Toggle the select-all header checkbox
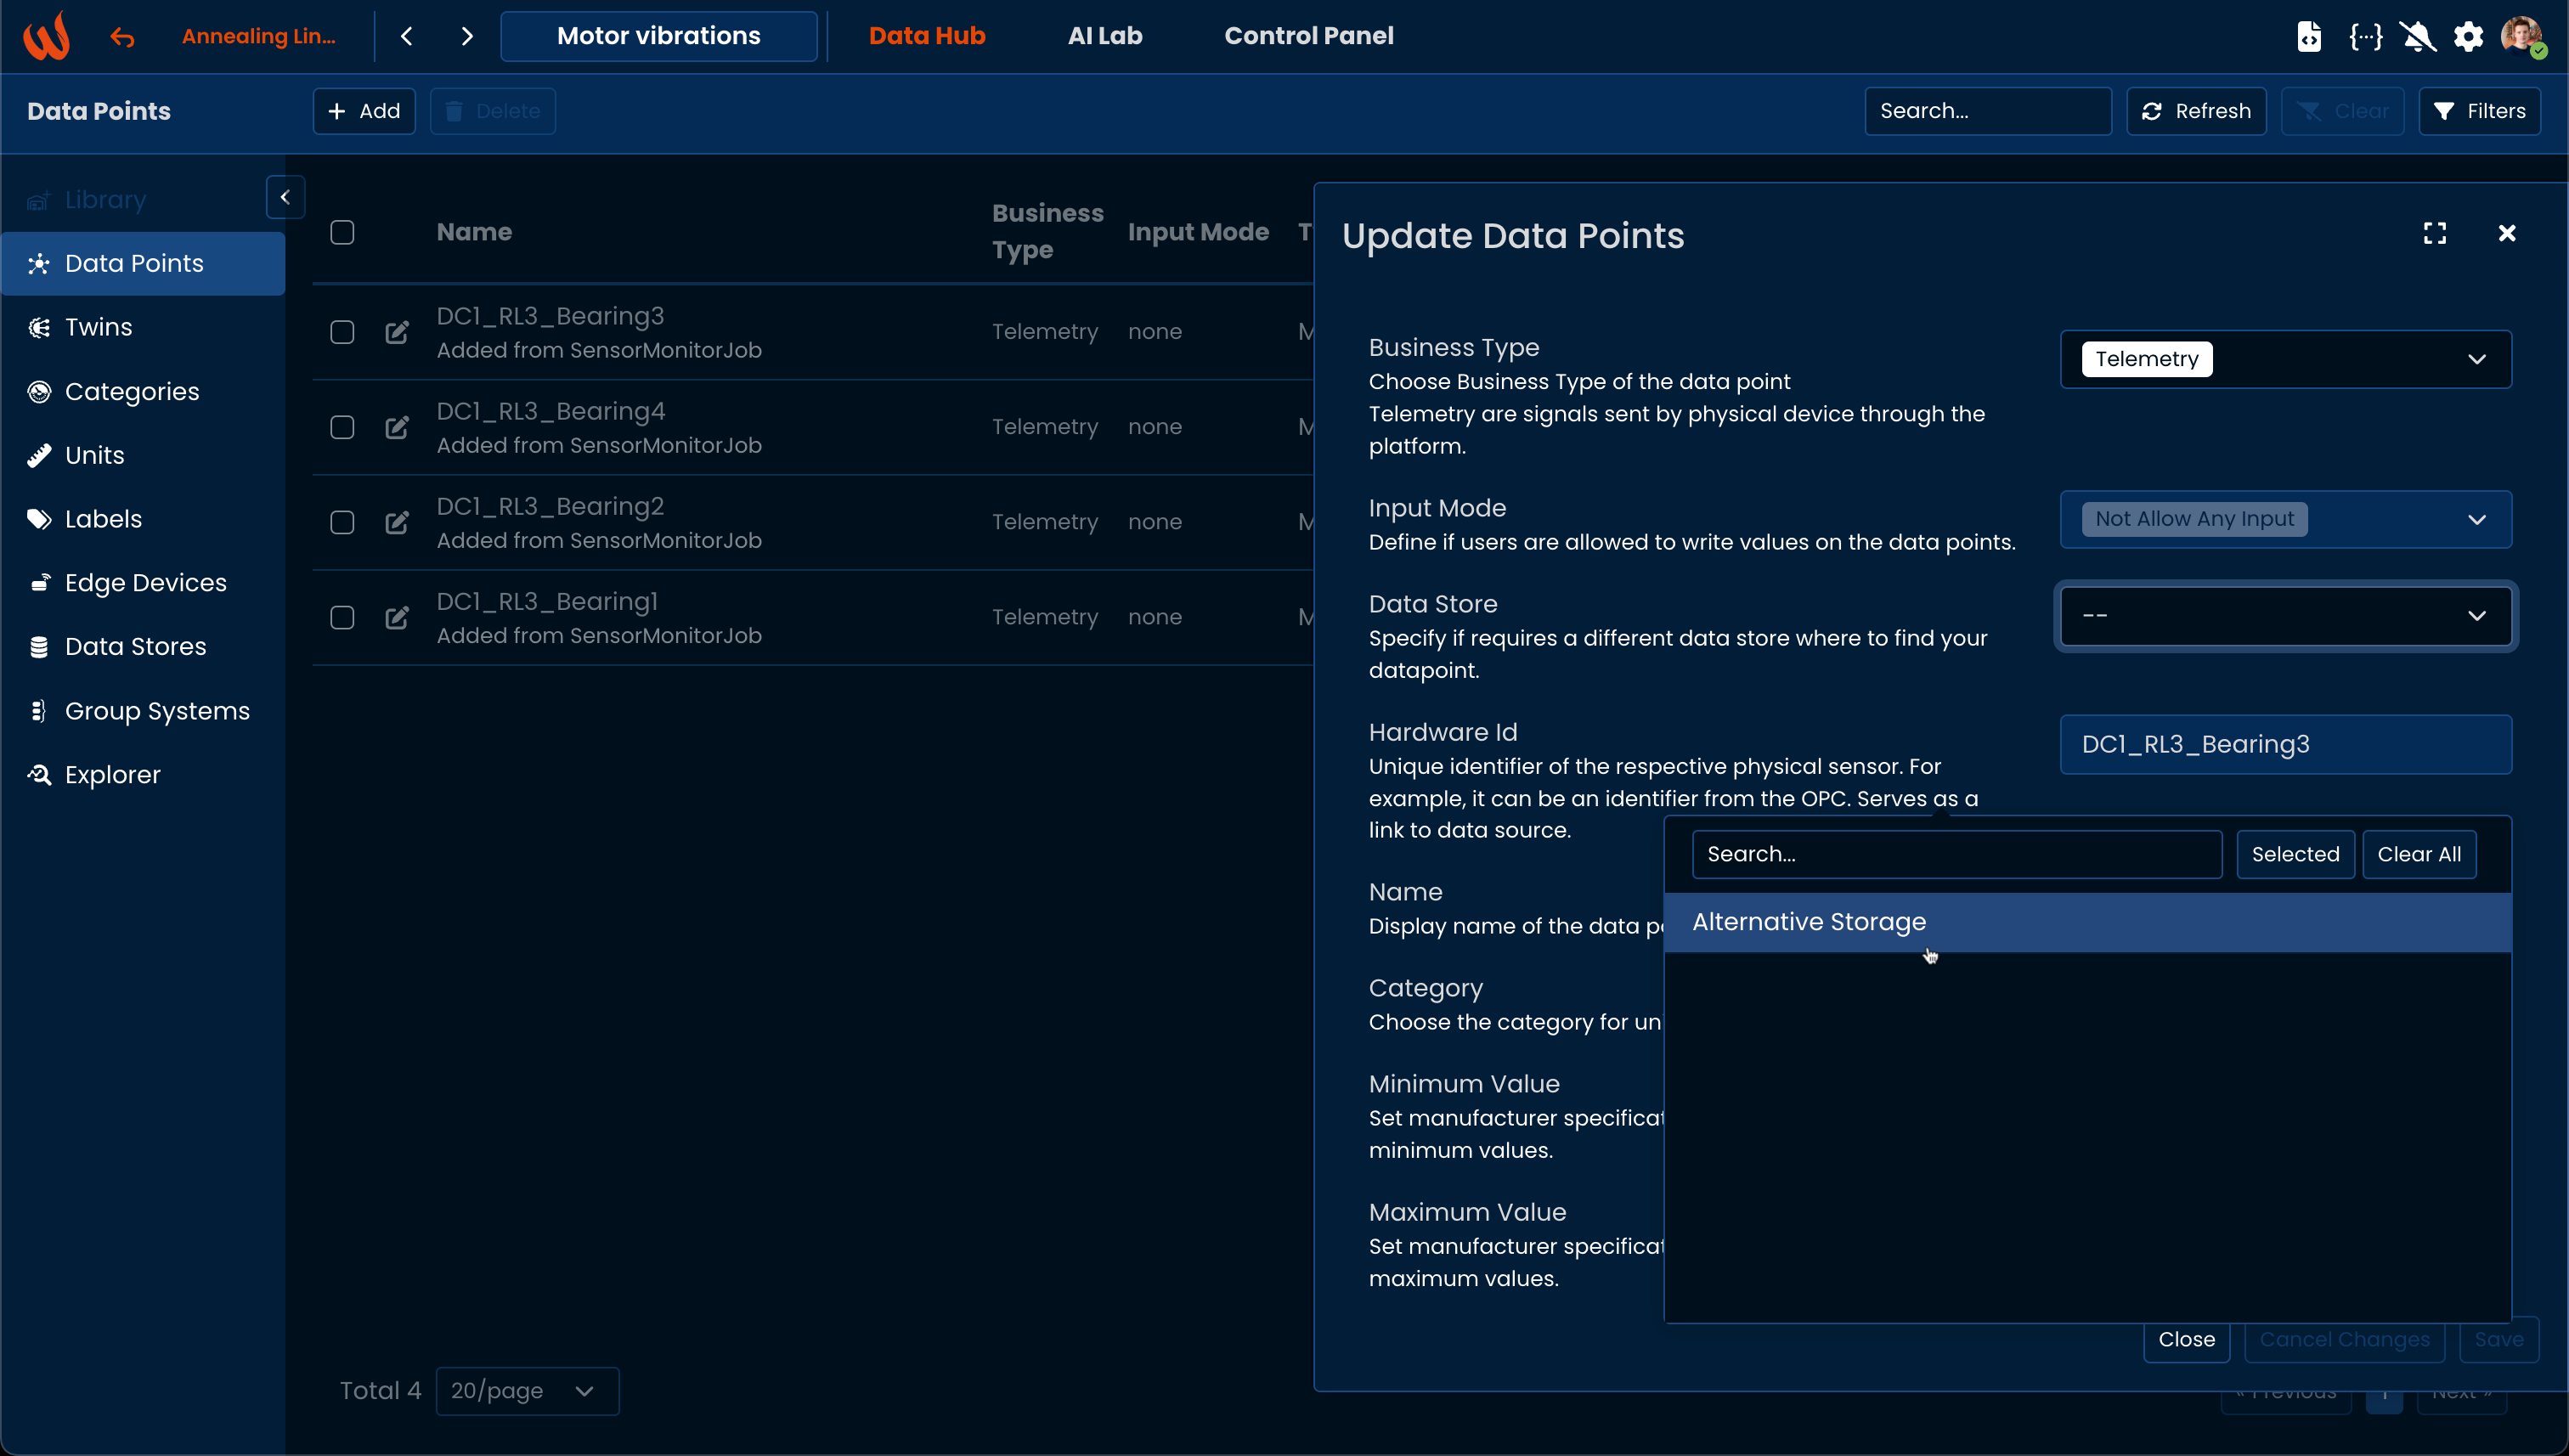2569x1456 pixels. point(342,232)
